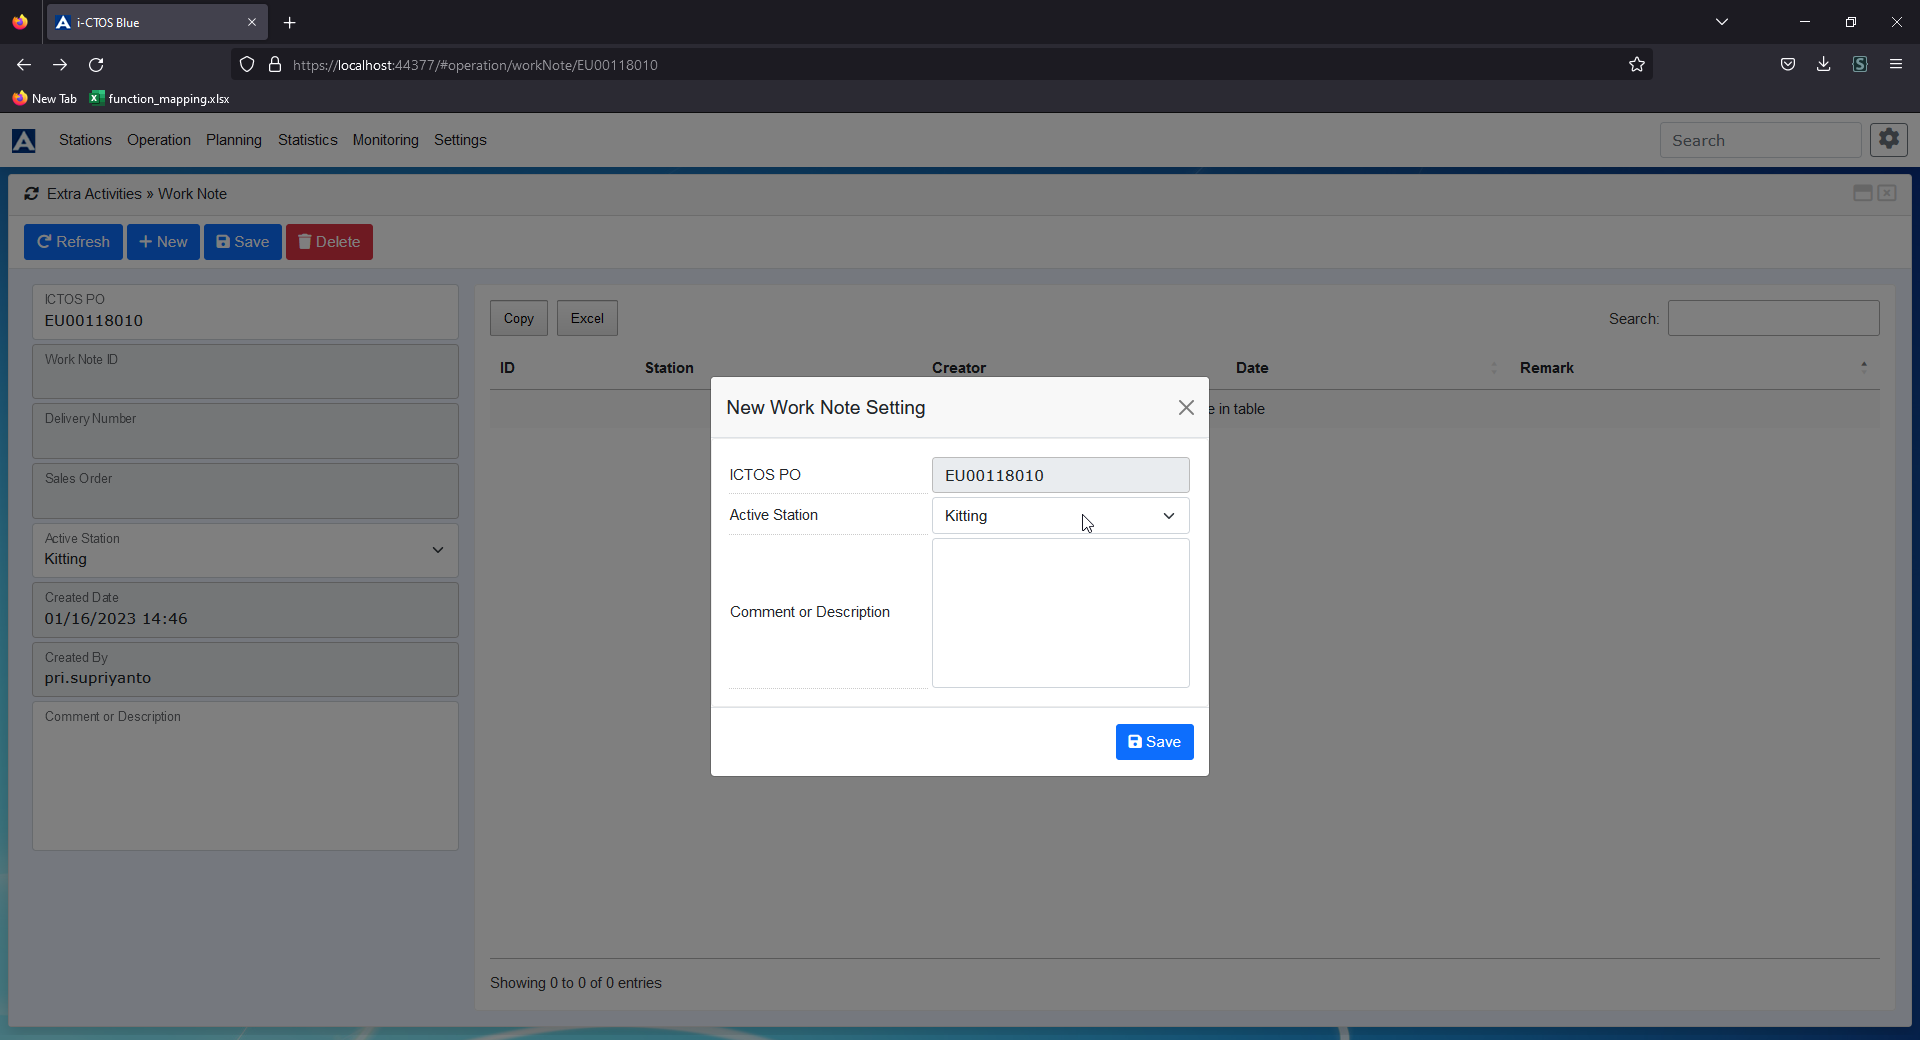Open the Pocket save icon

[1788, 65]
